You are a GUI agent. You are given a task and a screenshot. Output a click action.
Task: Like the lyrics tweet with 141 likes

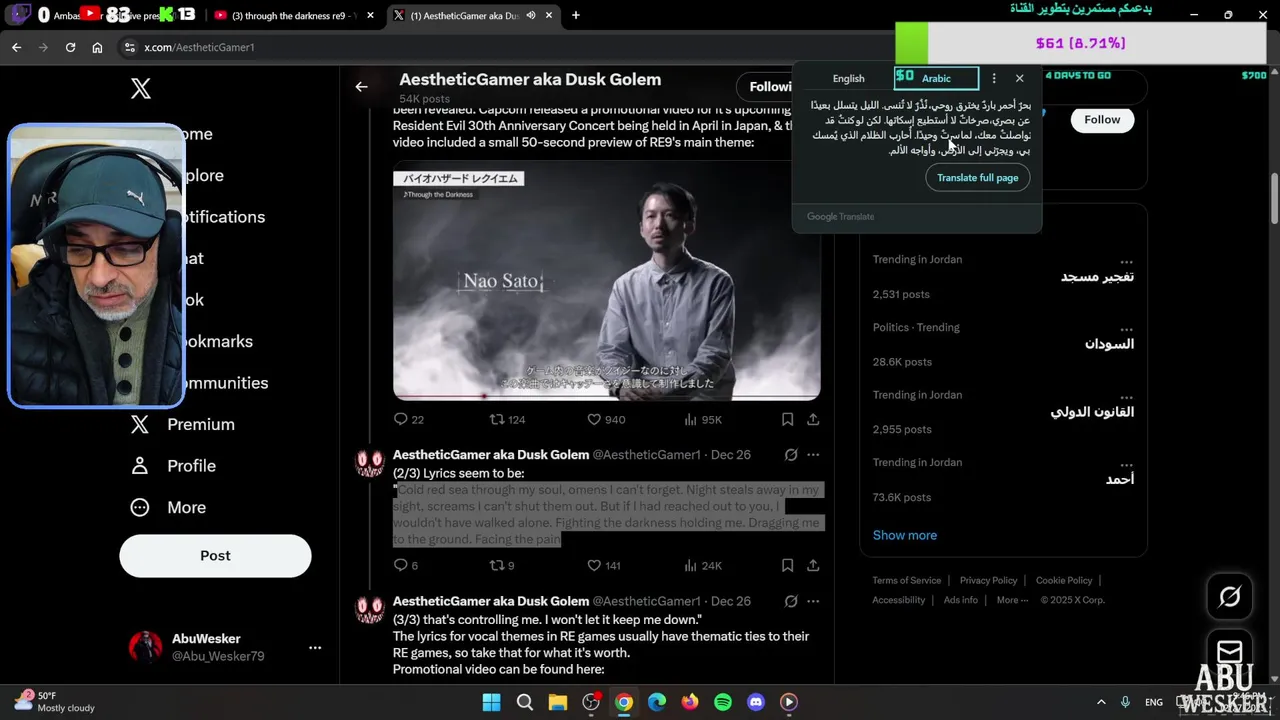(x=604, y=565)
